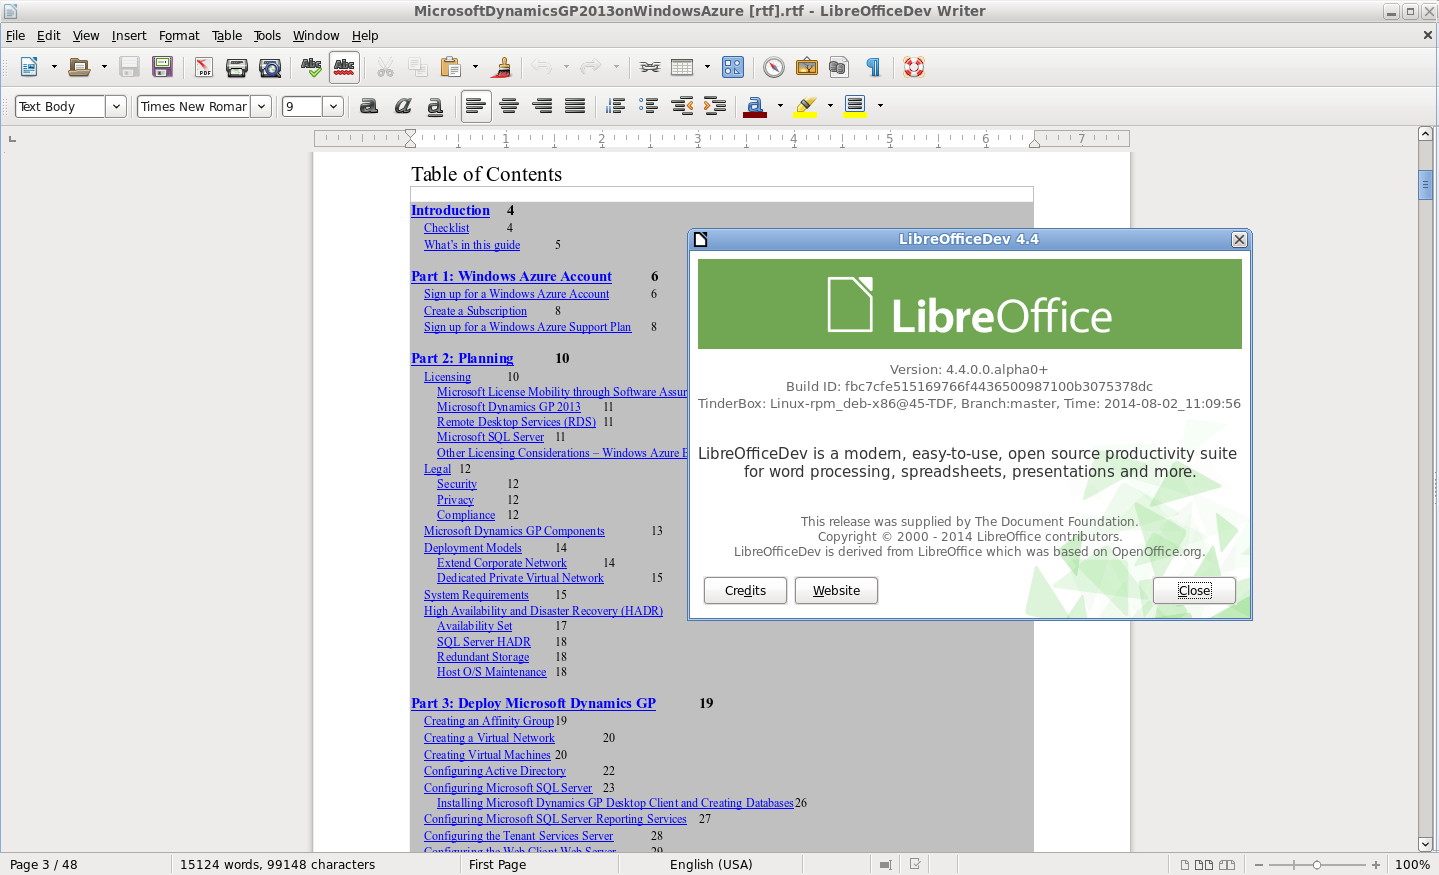The image size is (1439, 875).
Task: Toggle formatting marks (pilcrow) display
Action: click(x=873, y=67)
